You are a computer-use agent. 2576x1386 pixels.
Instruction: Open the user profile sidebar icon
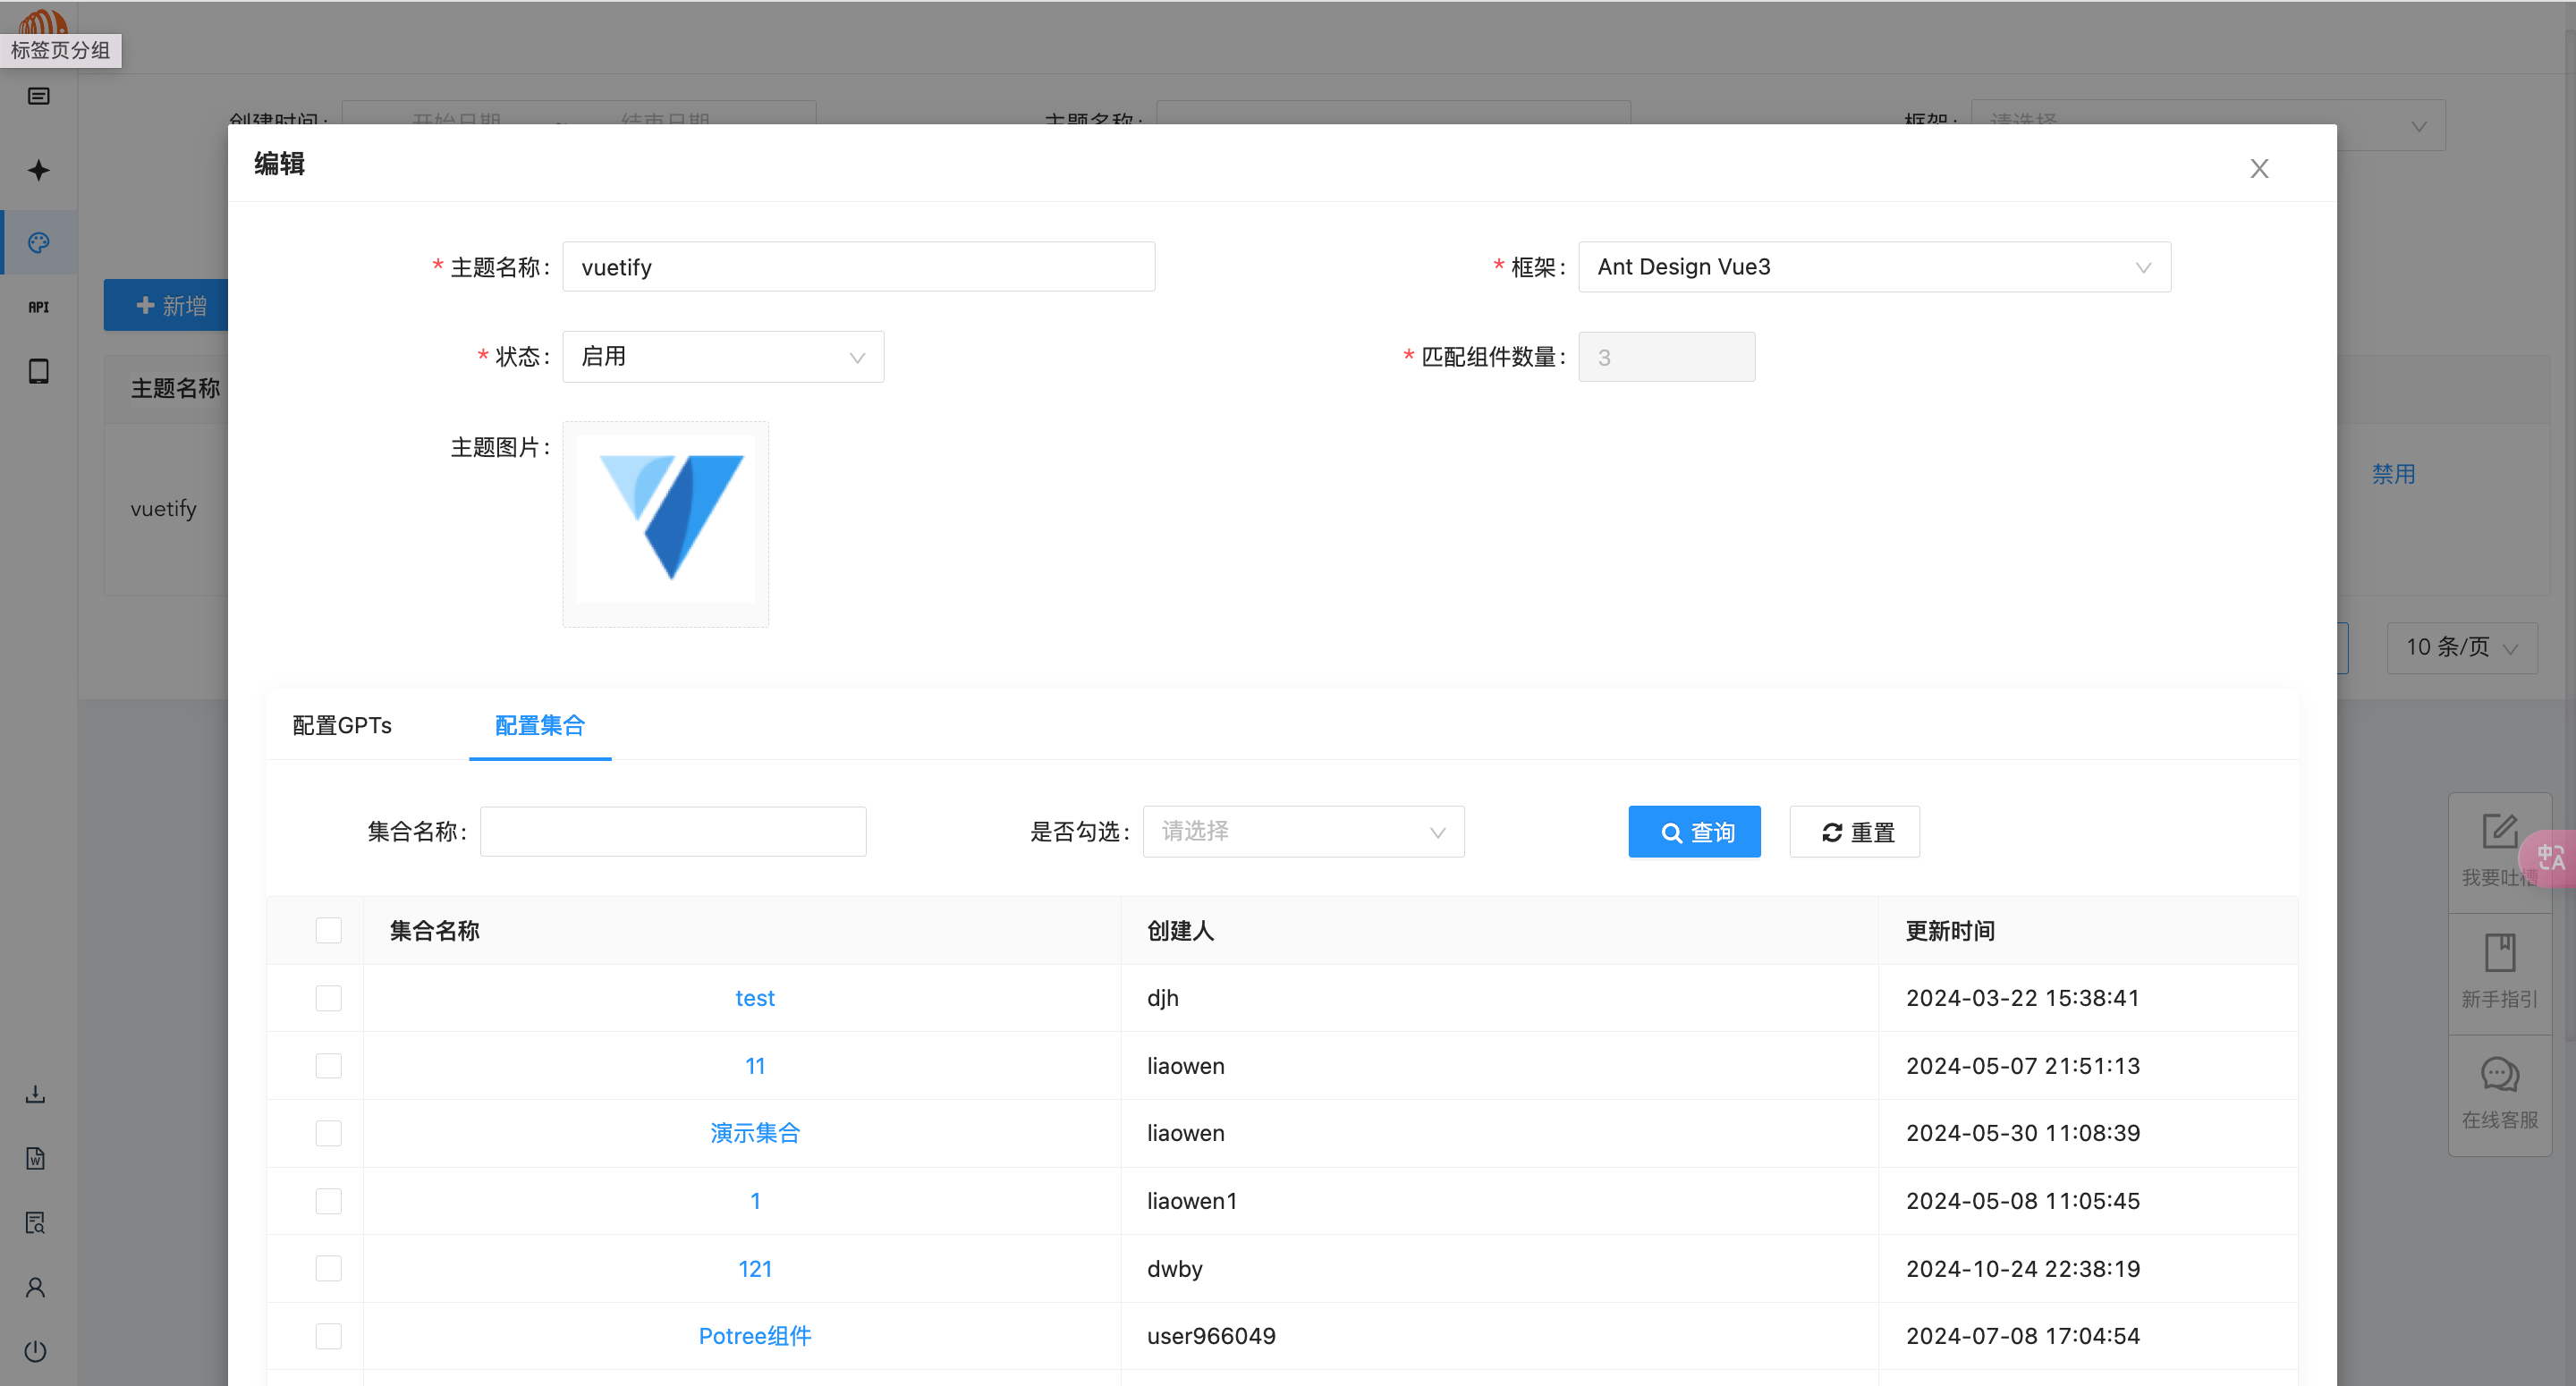click(x=35, y=1287)
